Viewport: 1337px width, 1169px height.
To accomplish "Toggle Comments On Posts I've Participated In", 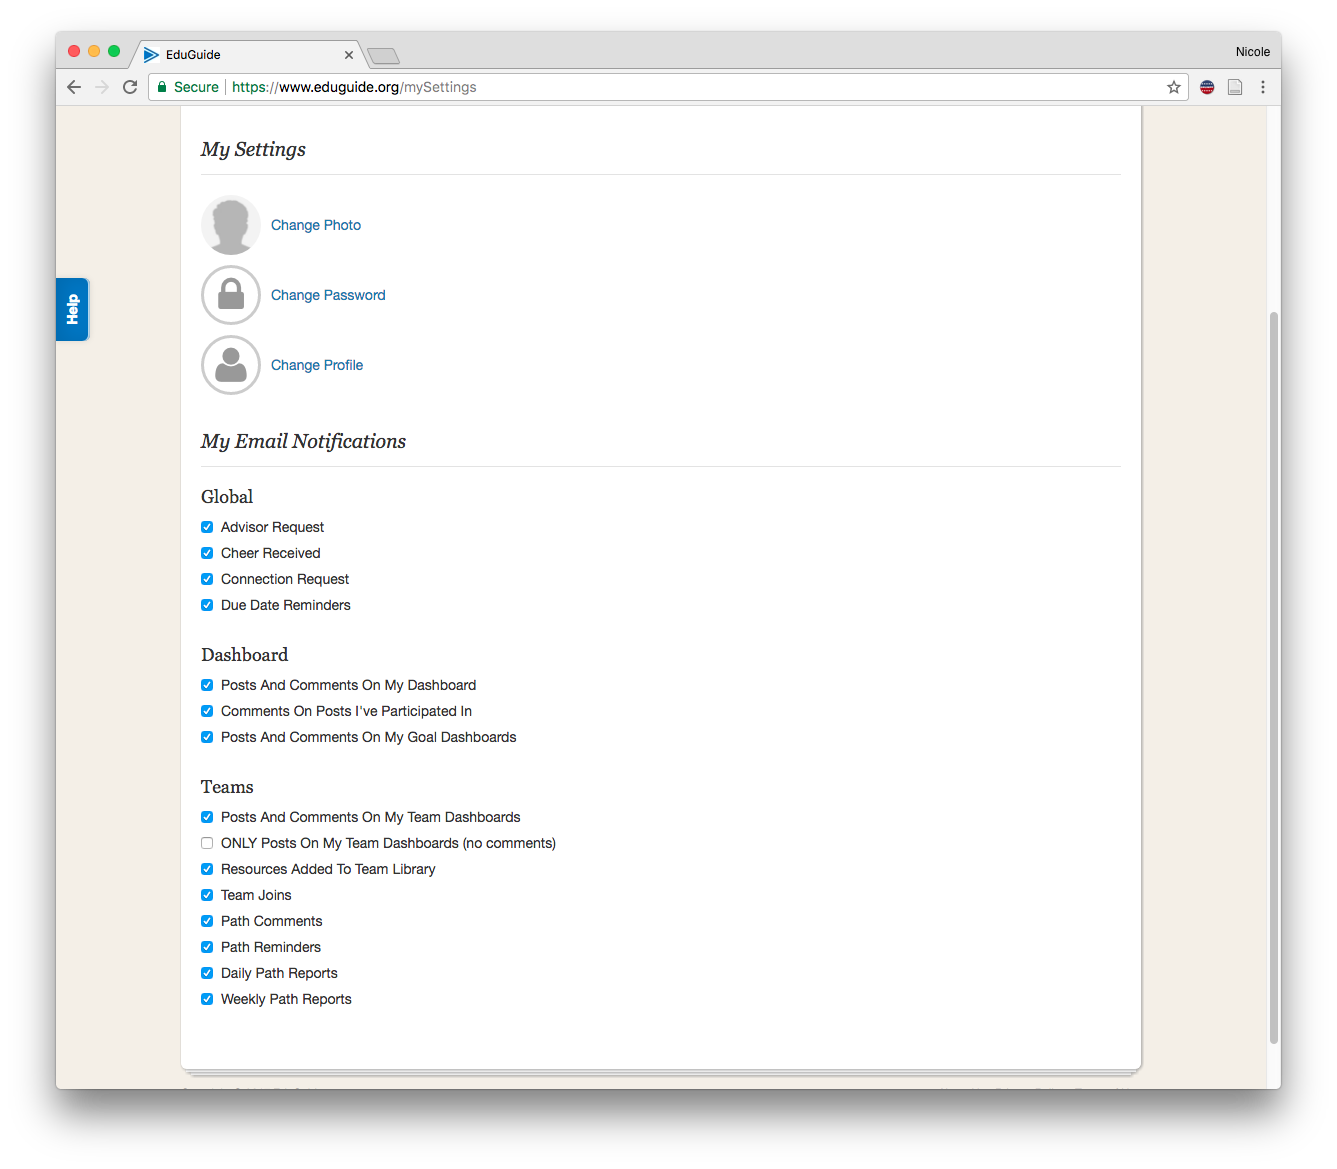I will click(x=207, y=711).
